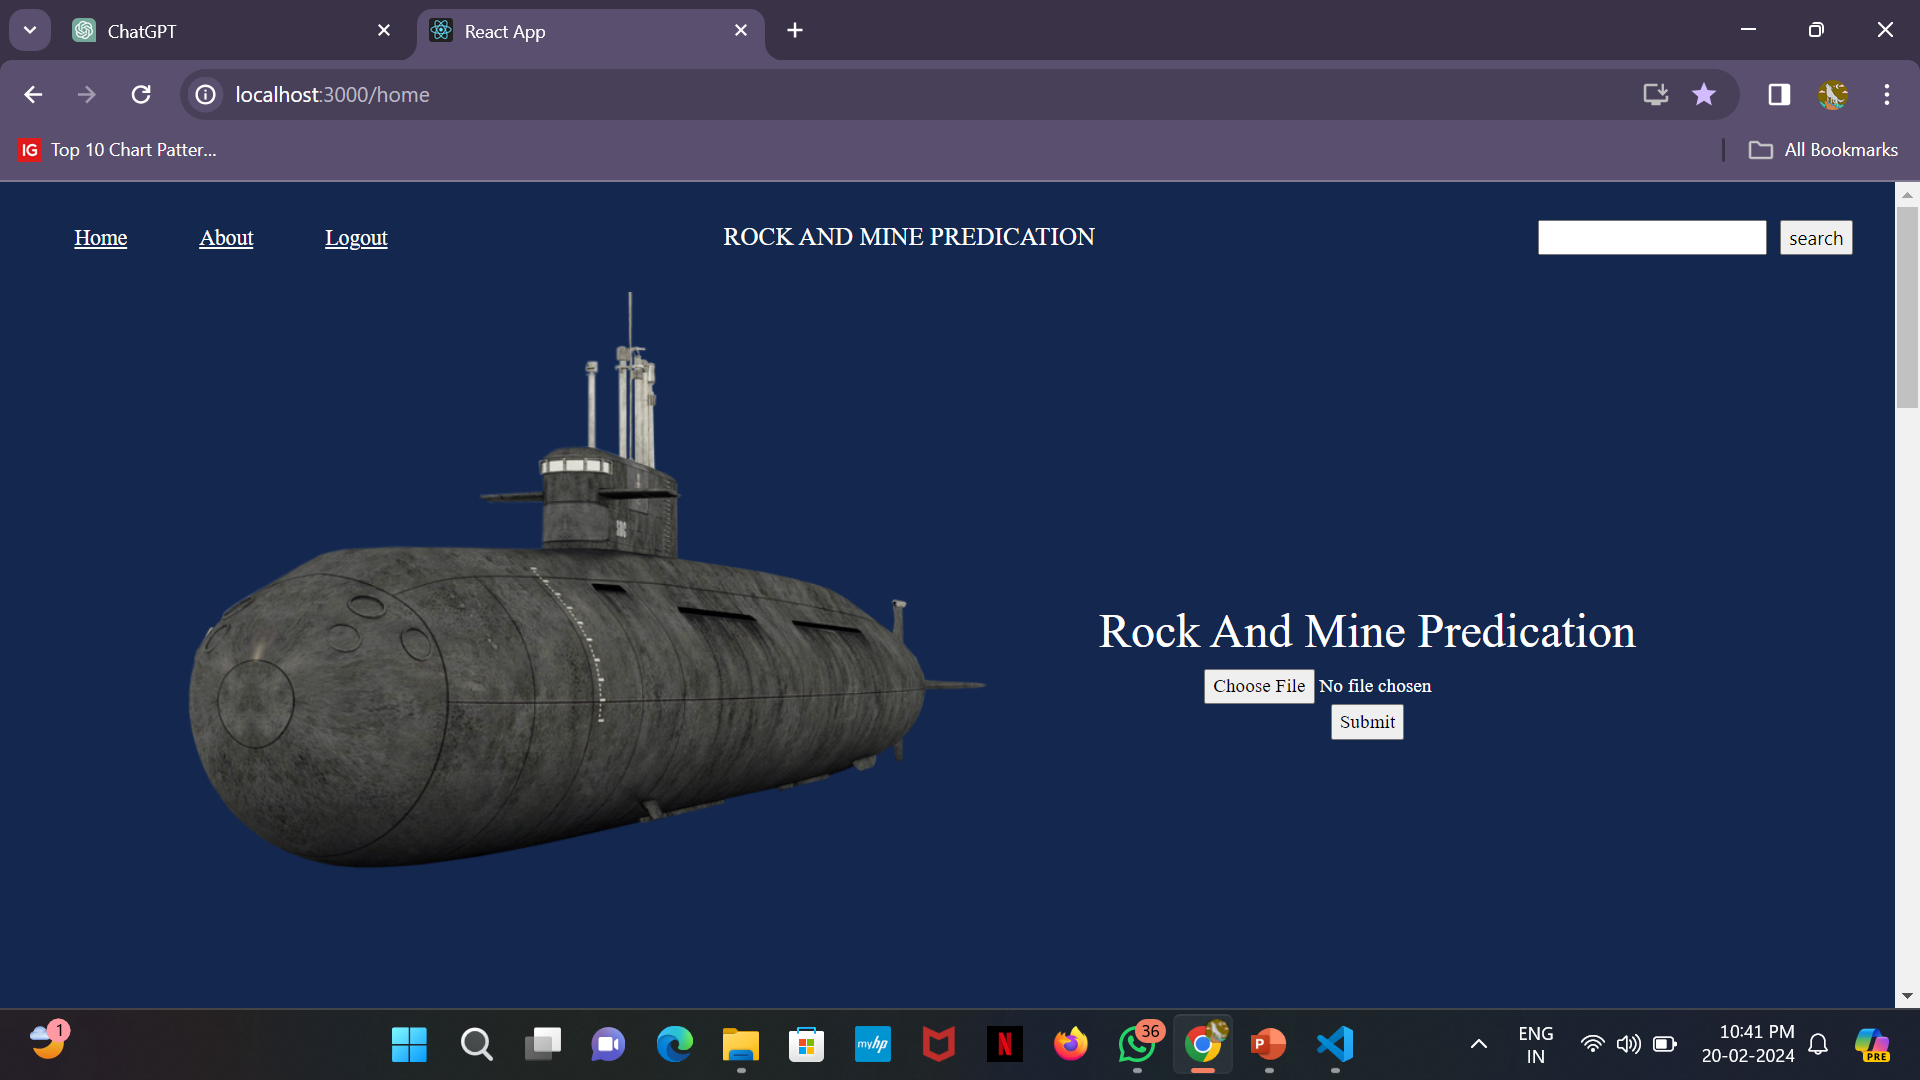Toggle the browser side panel icon

pyautogui.click(x=1779, y=94)
